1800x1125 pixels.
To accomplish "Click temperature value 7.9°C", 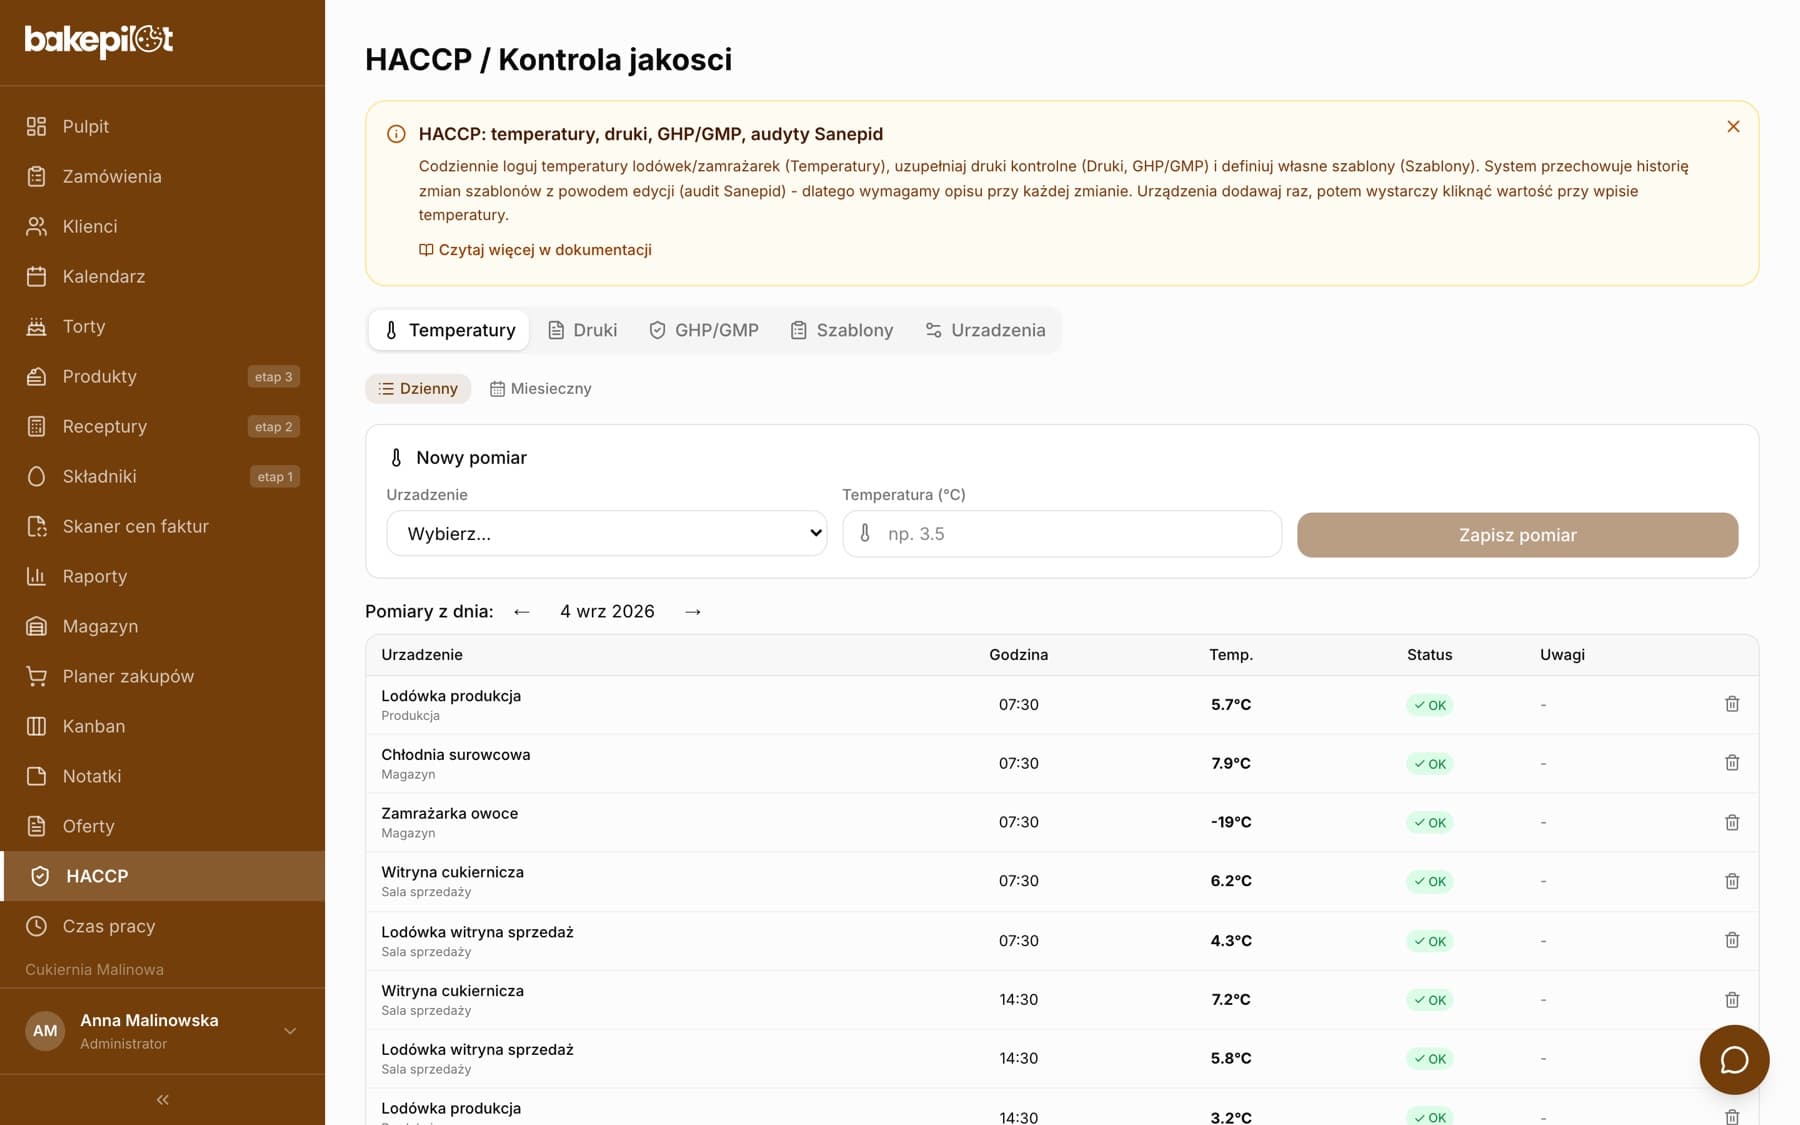I will tap(1231, 763).
